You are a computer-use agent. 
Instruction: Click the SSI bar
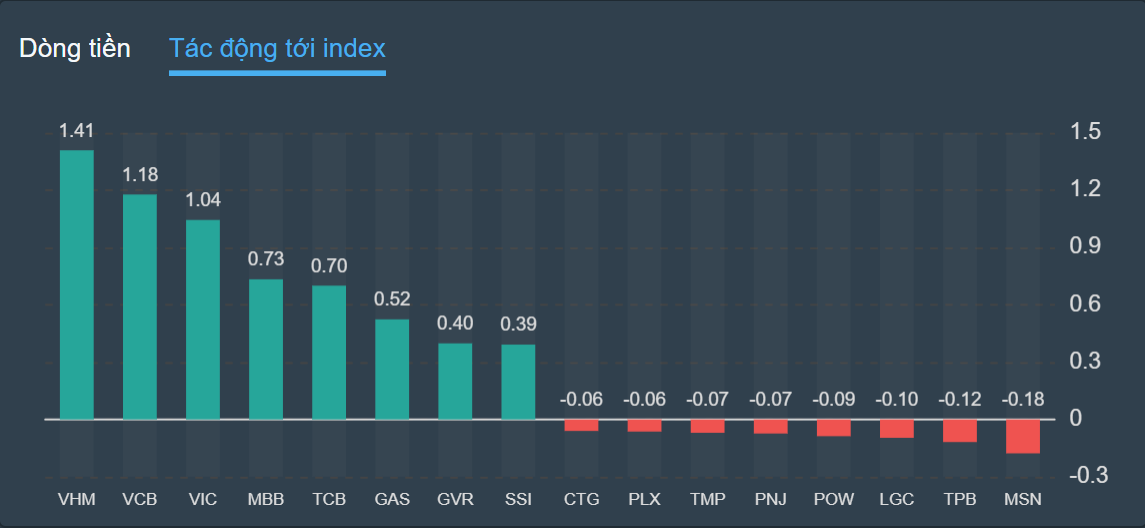(518, 382)
